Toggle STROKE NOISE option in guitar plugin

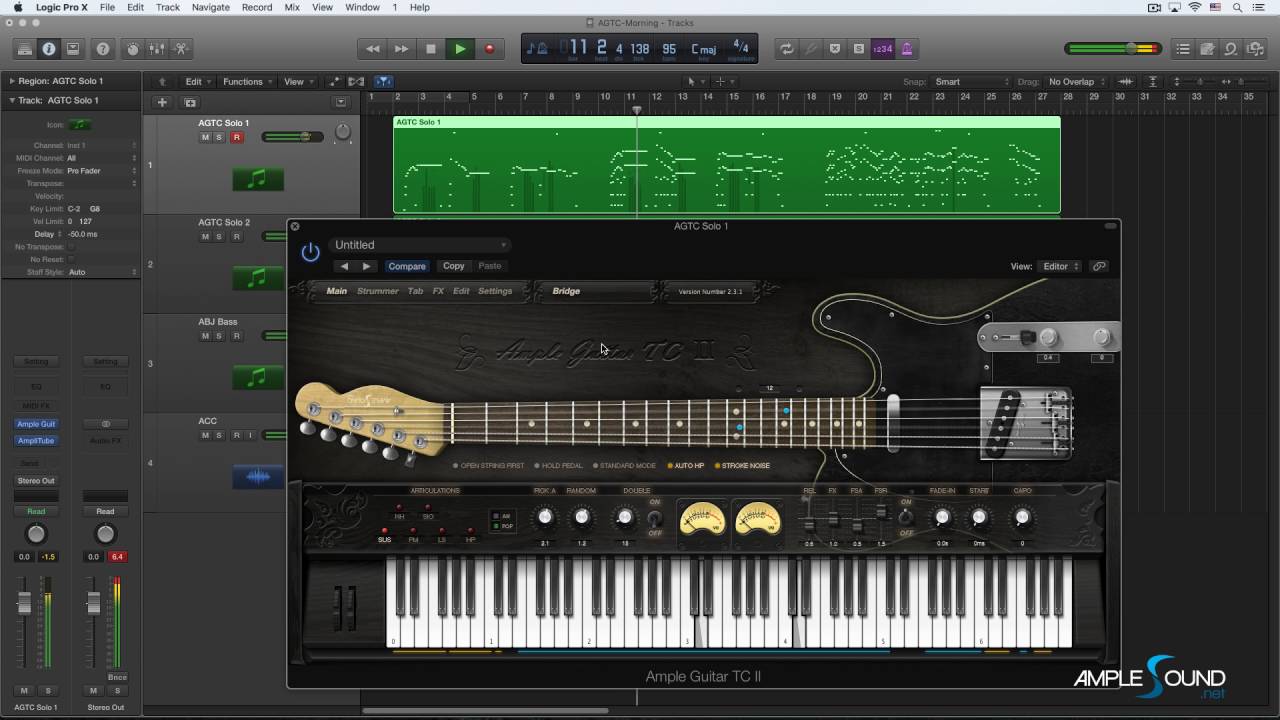pyautogui.click(x=741, y=465)
